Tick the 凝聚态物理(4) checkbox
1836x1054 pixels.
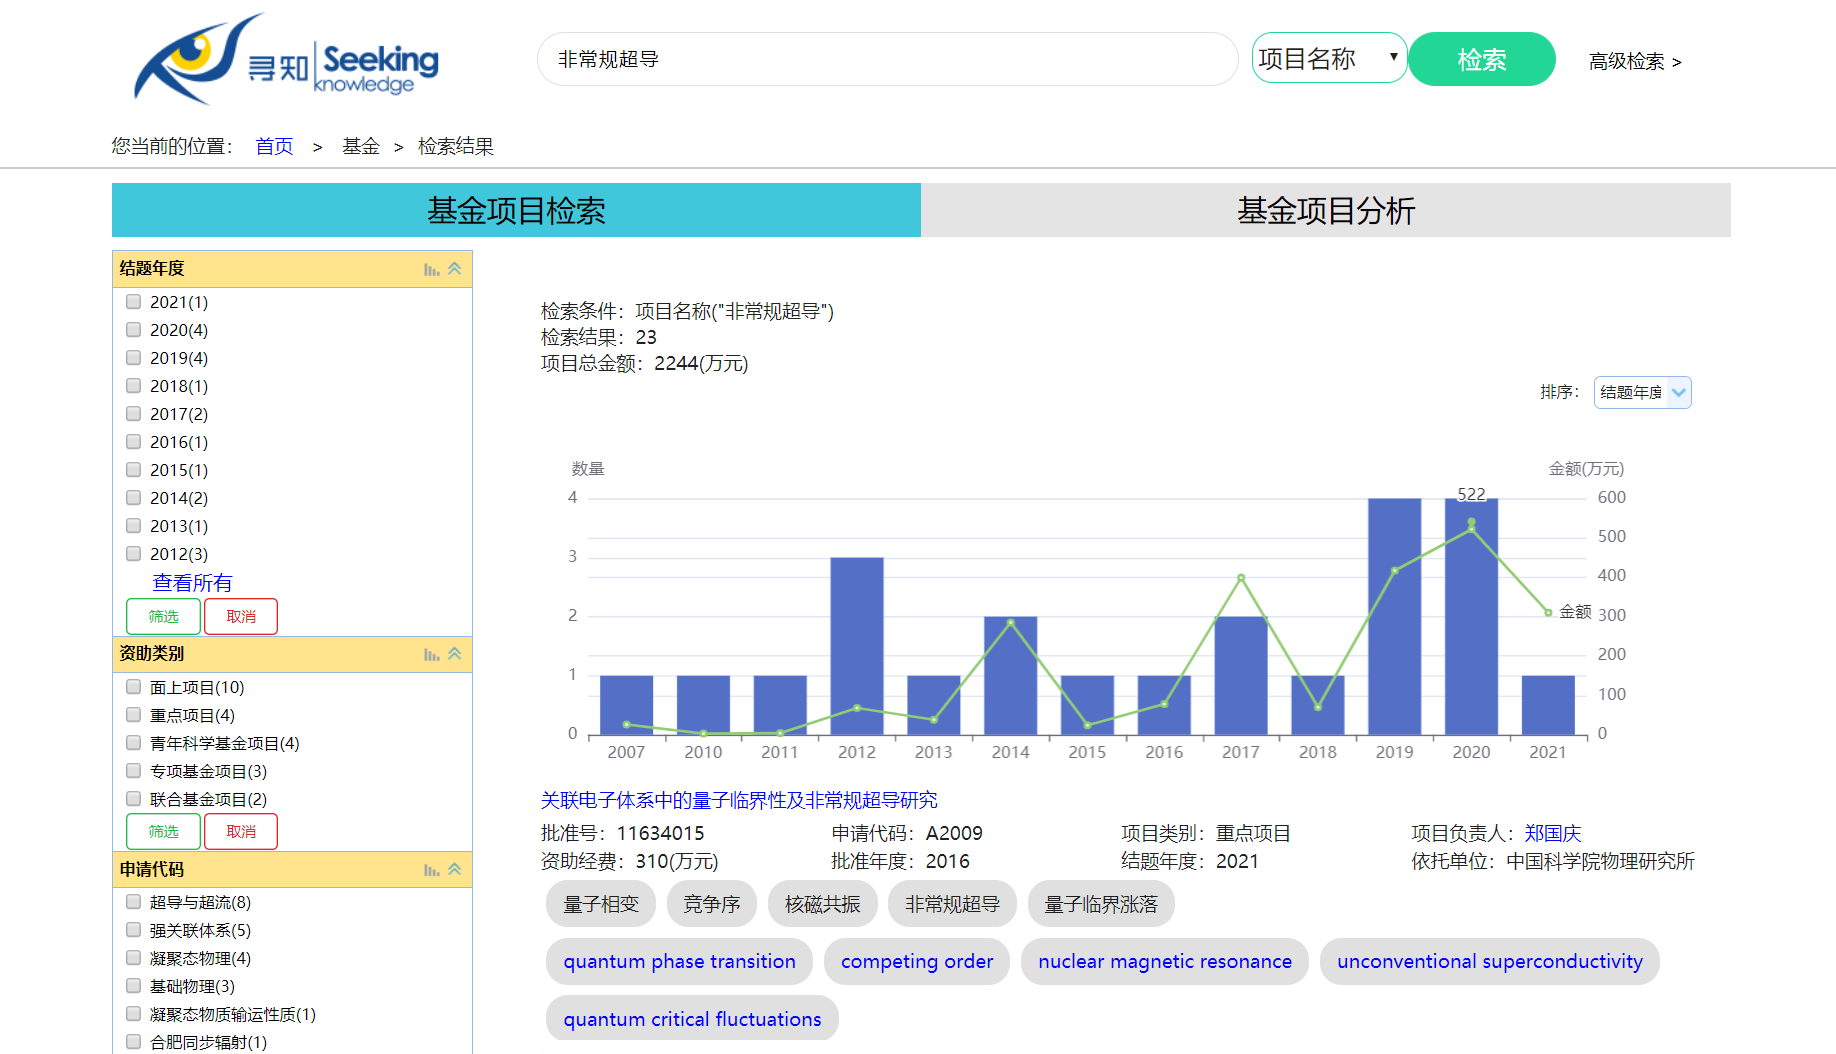[133, 957]
